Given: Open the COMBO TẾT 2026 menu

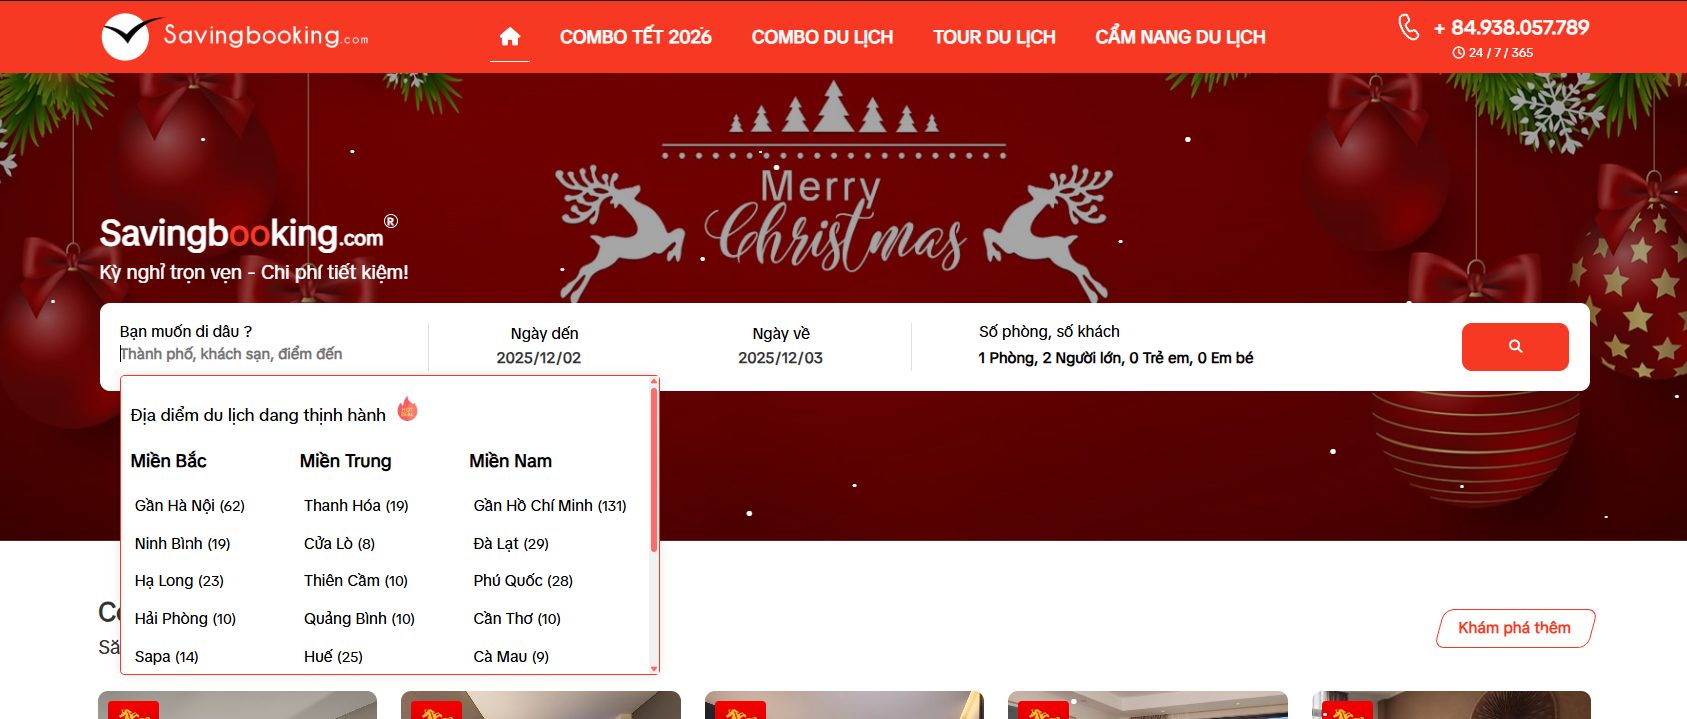Looking at the screenshot, I should [636, 37].
